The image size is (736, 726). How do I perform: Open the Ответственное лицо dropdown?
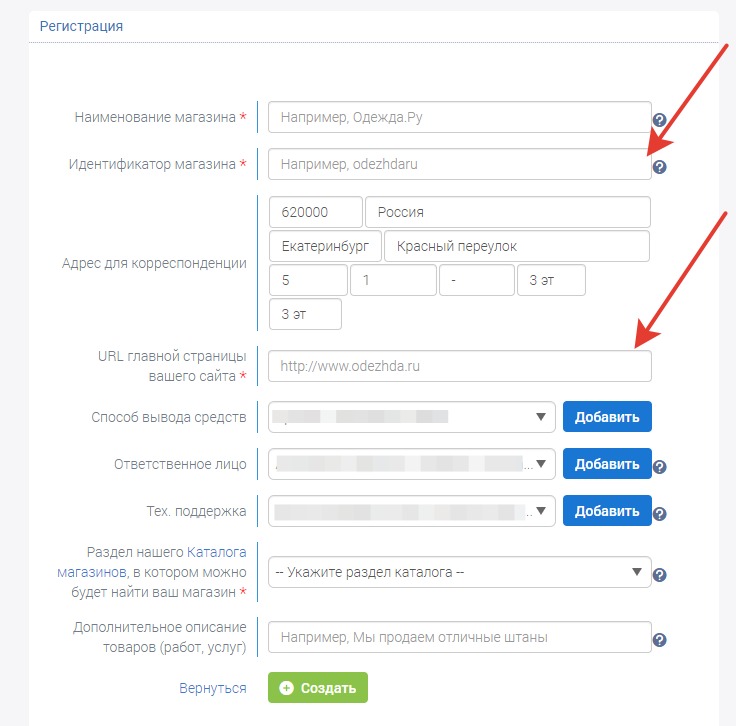412,464
